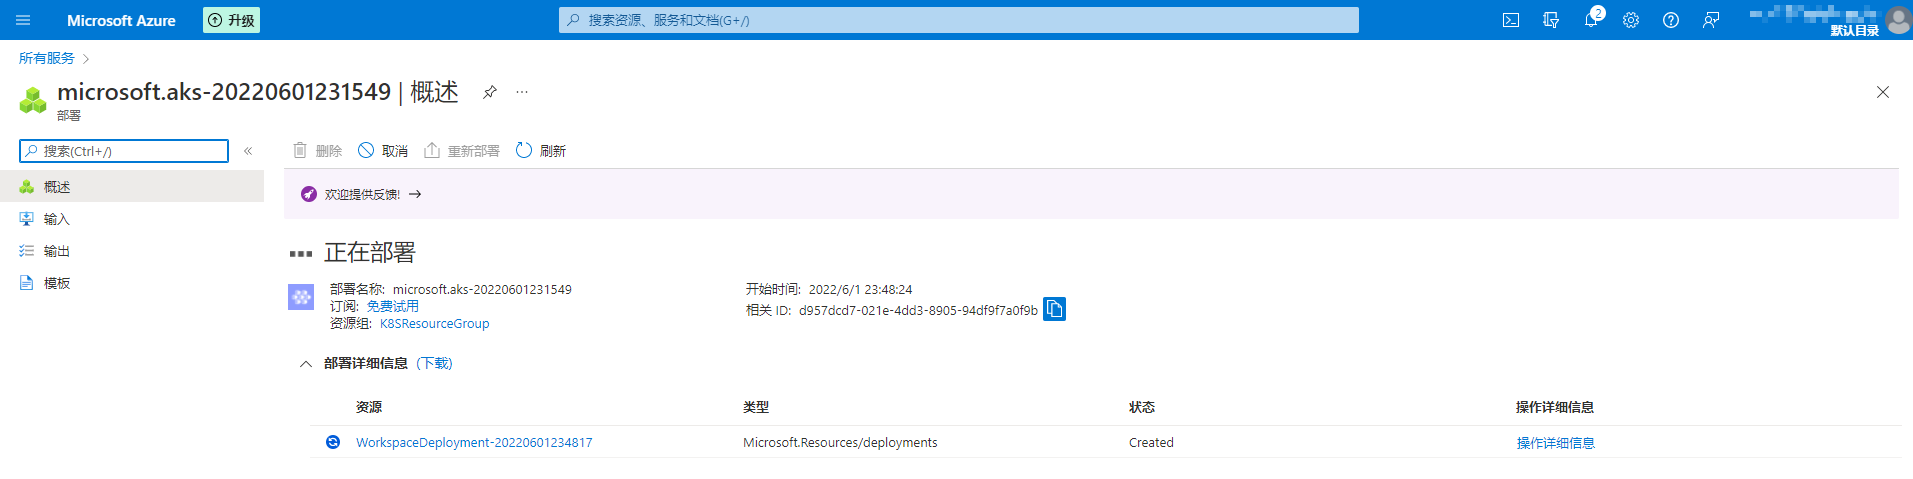Click the 开始时间 value 2022/6/1 23:48:24
The width and height of the screenshot is (1913, 479).
click(860, 289)
